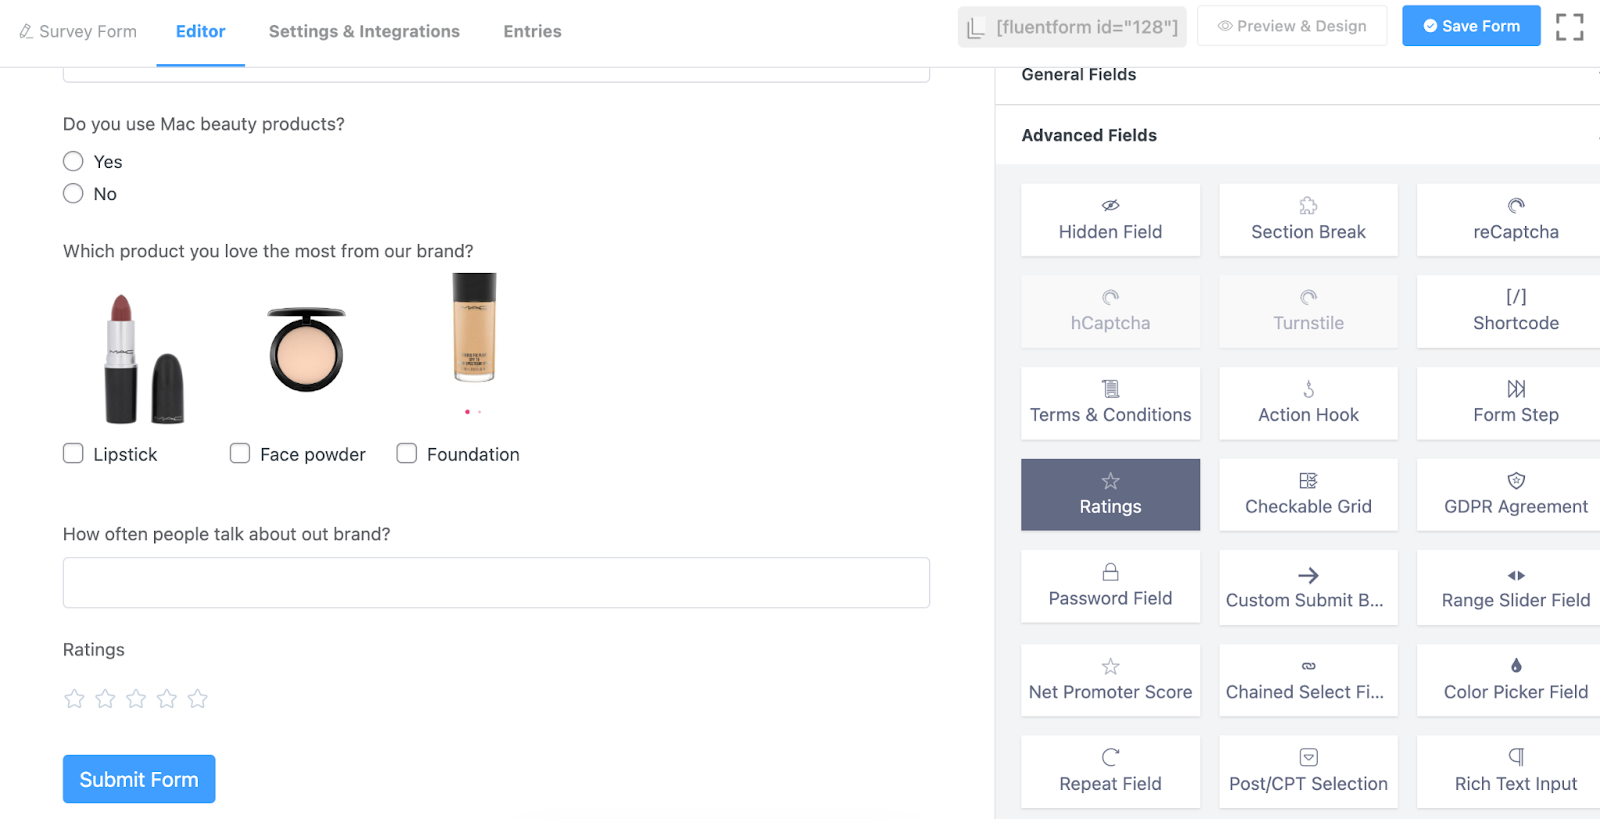Insert a Net Promoter Score field
Viewport: 1600px width, 819px height.
(1110, 680)
